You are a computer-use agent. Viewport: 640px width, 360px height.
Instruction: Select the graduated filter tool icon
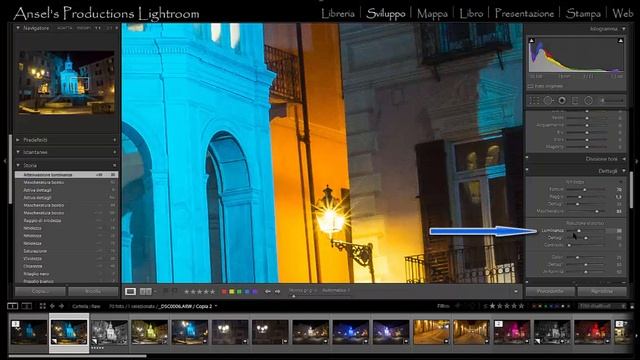575,100
